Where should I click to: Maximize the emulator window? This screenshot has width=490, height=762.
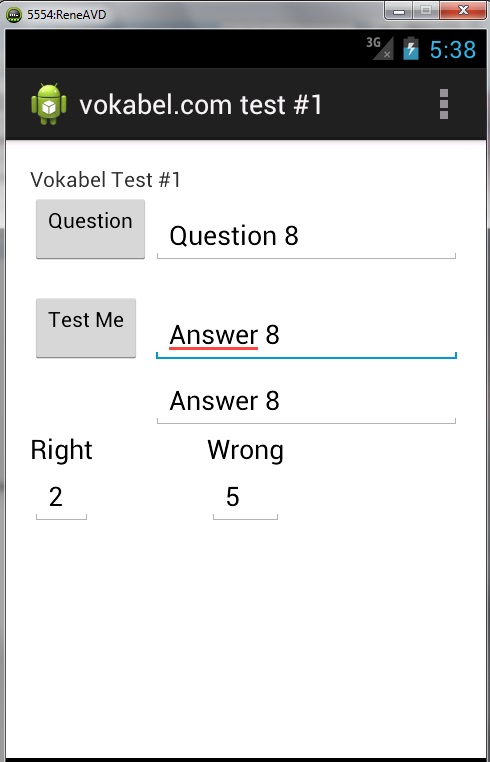427,11
